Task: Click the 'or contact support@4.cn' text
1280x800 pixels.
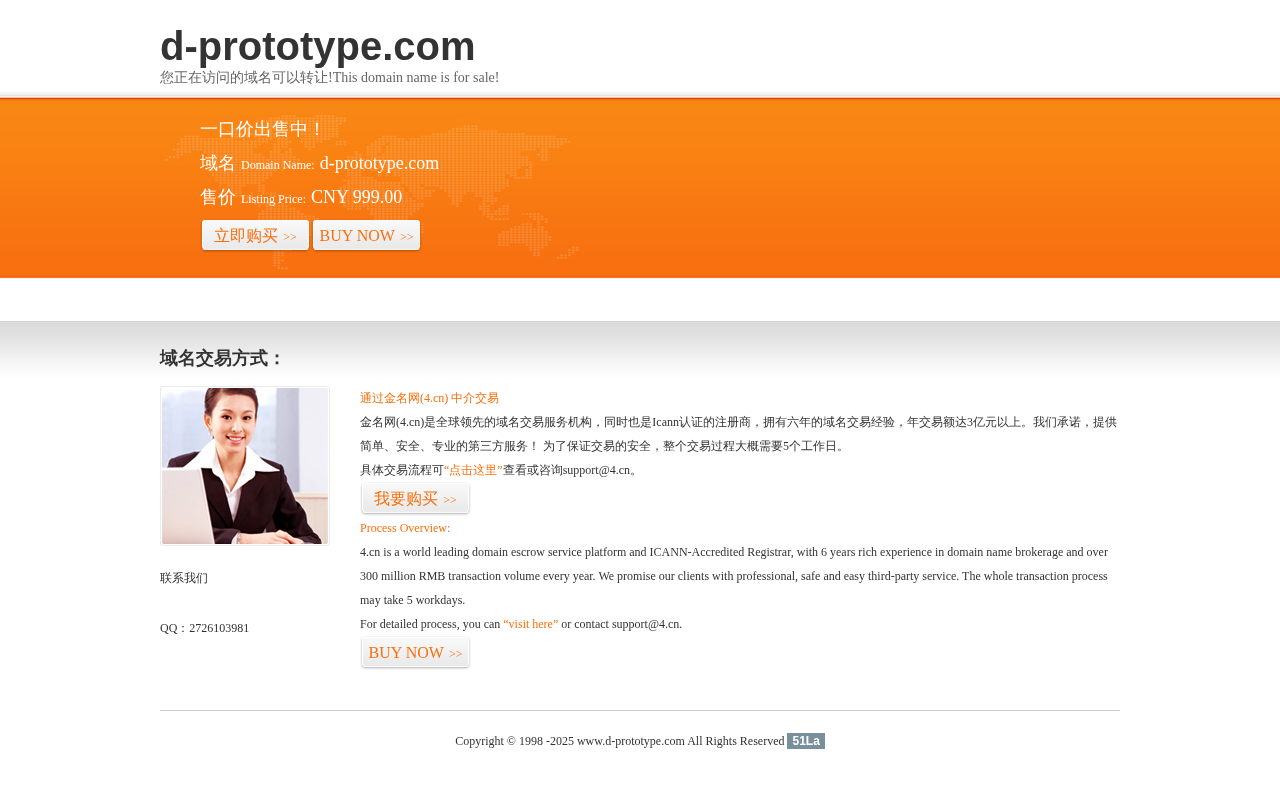Action: click(622, 624)
